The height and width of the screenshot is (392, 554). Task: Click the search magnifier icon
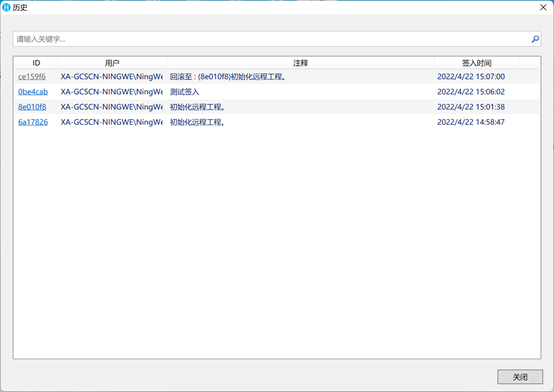point(535,39)
